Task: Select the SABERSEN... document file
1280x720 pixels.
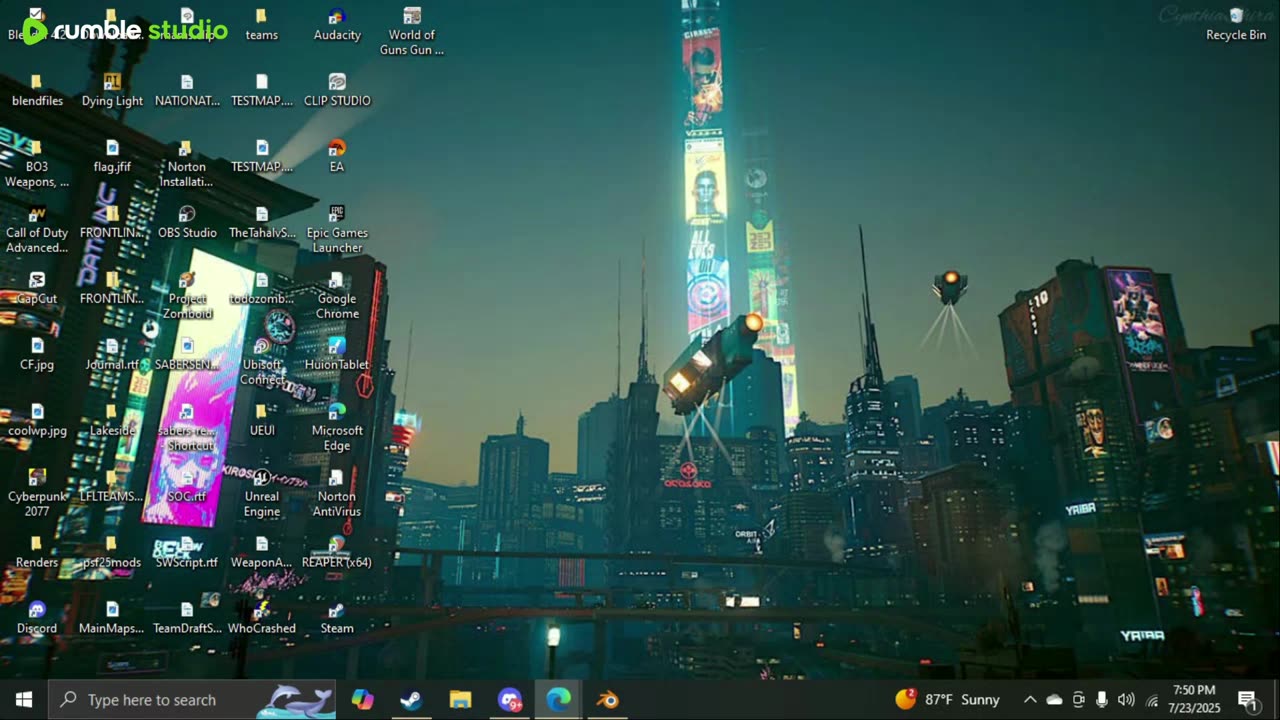Action: (187, 354)
